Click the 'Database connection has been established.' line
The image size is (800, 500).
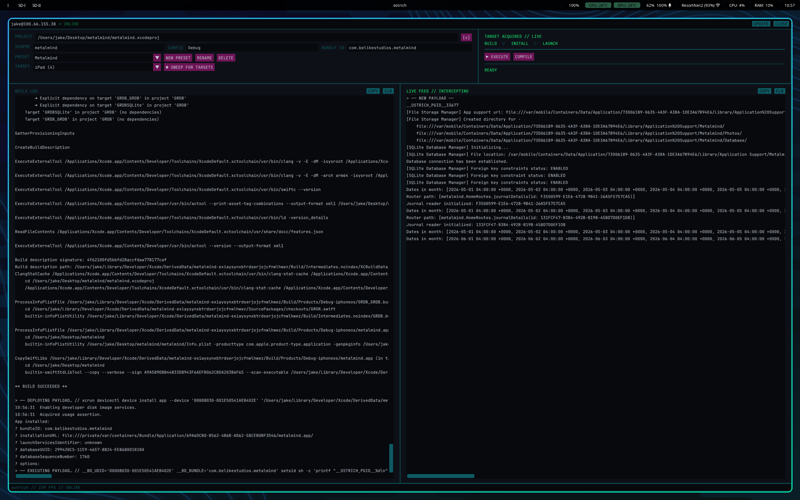click(x=457, y=161)
